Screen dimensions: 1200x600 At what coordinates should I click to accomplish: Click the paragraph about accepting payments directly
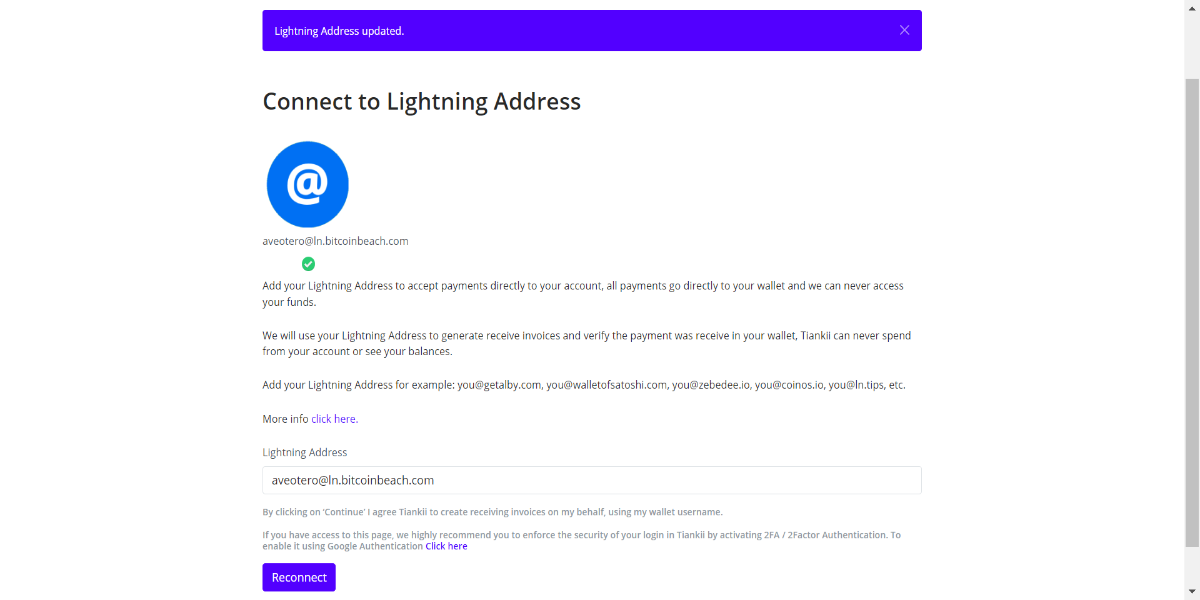click(583, 294)
